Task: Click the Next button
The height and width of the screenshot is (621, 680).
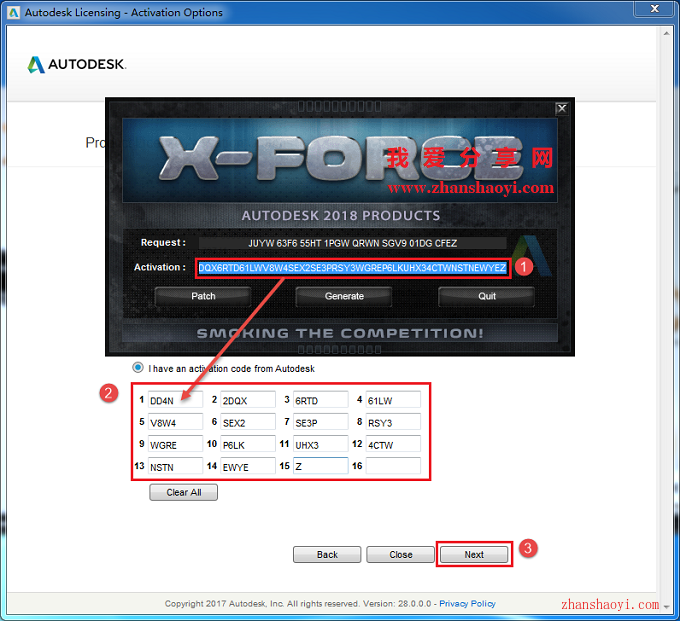Action: point(474,555)
